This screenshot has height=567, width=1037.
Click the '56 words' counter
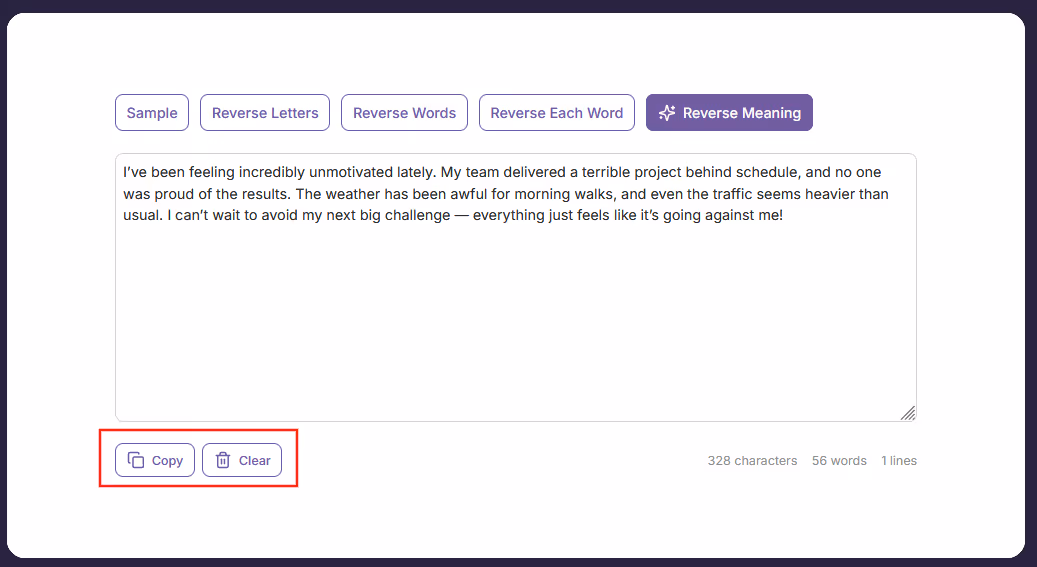click(x=839, y=460)
